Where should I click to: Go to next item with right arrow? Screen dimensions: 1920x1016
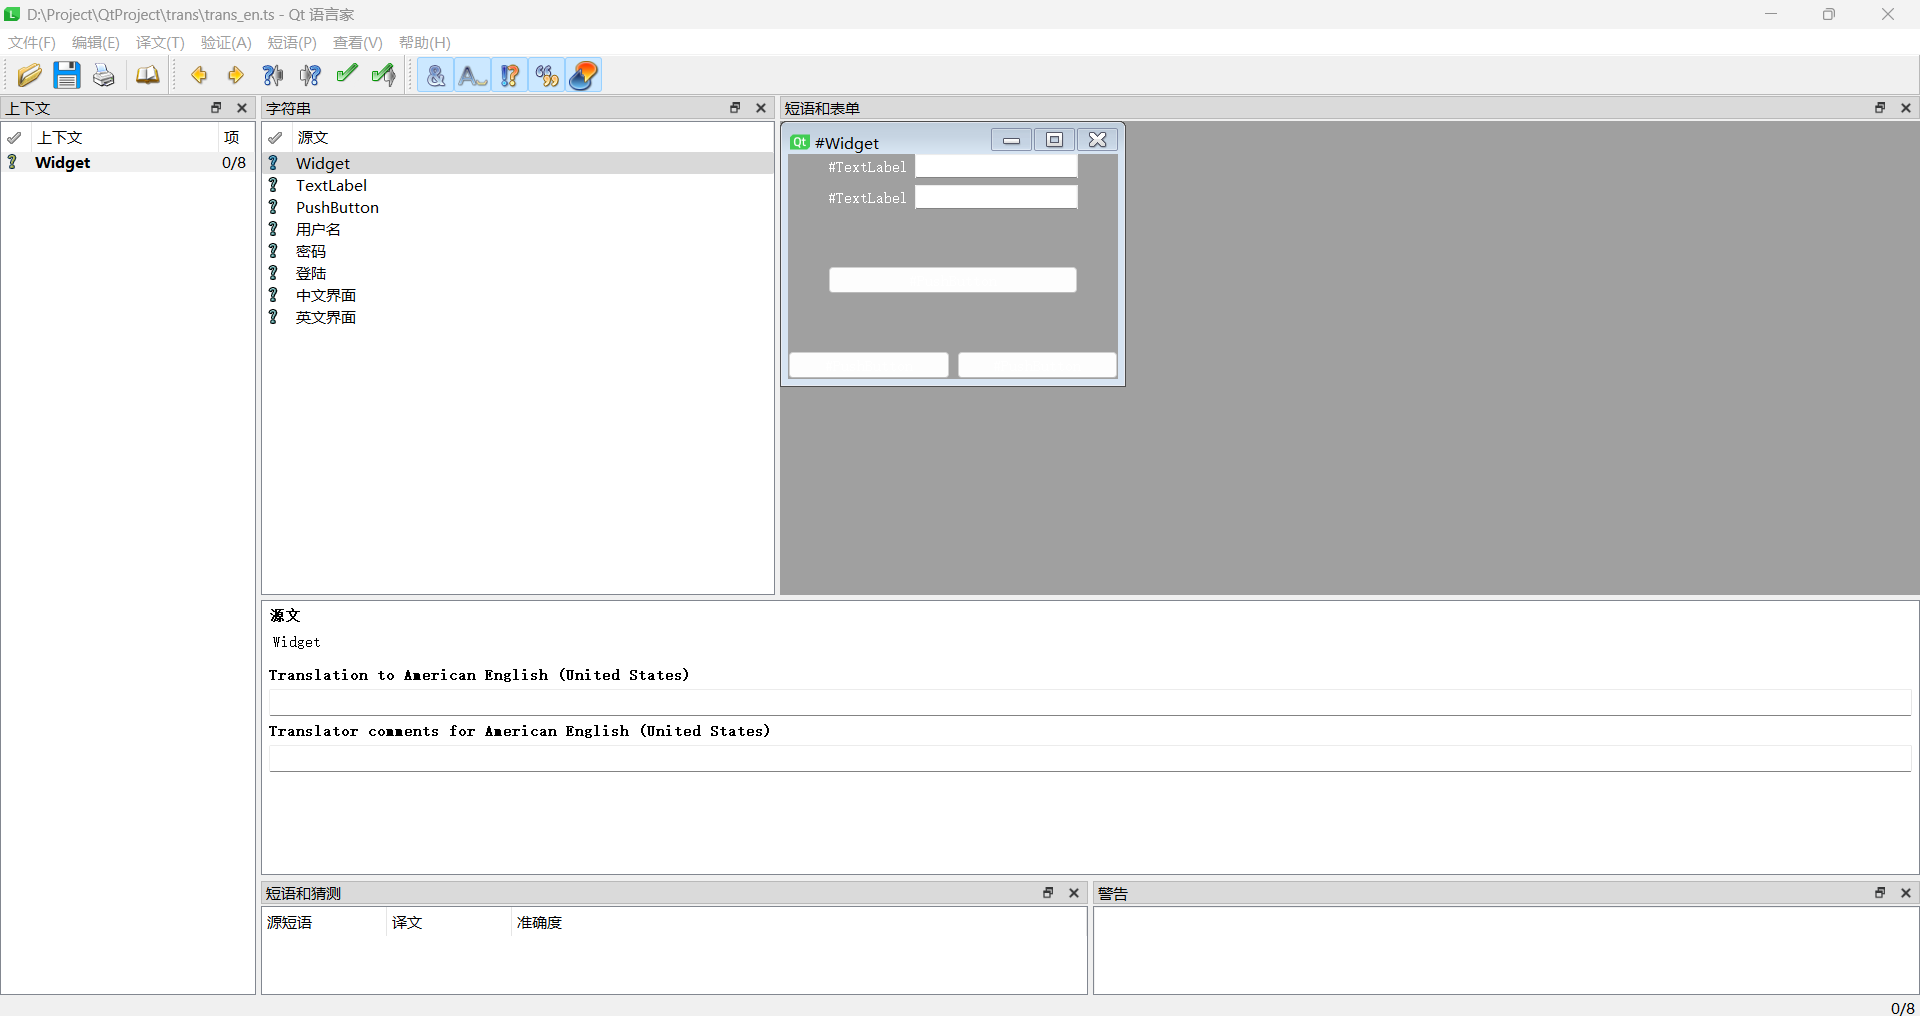coord(235,75)
